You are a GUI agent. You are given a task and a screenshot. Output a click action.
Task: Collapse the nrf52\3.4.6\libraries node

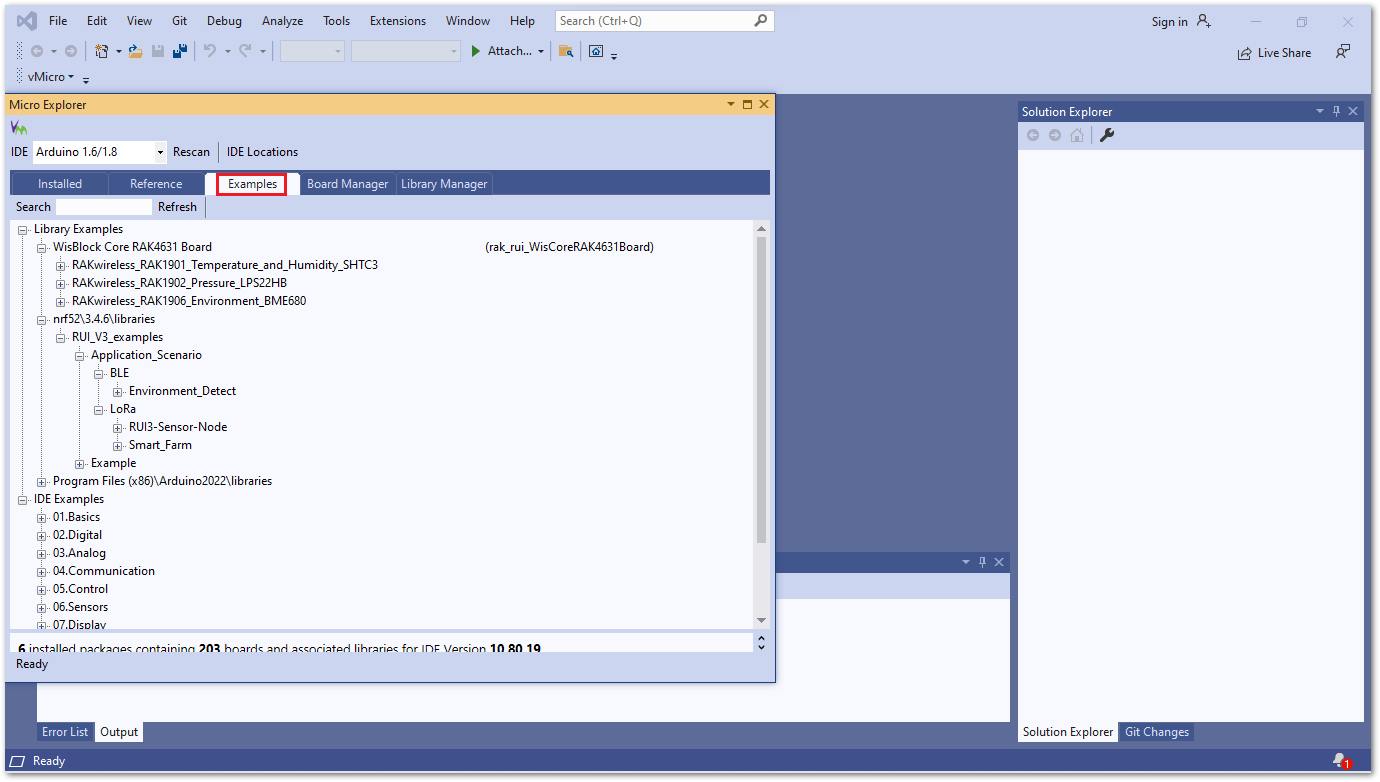[x=42, y=319]
